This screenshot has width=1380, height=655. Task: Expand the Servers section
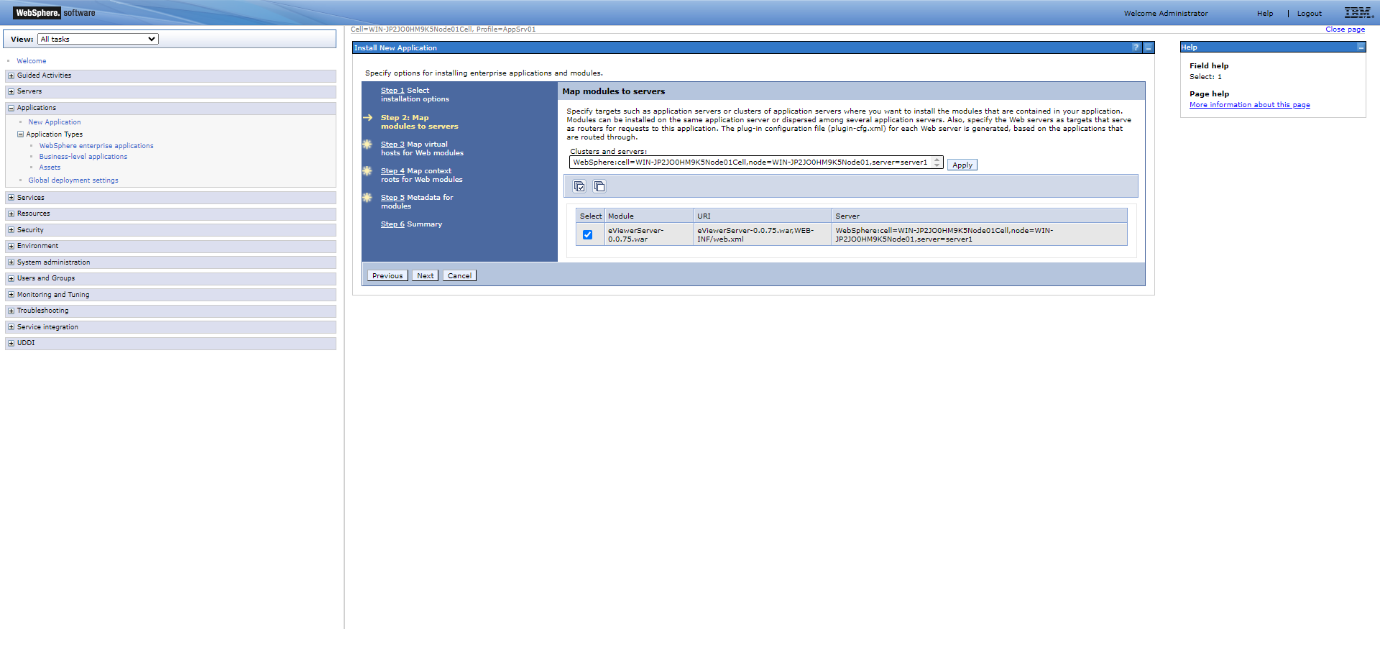point(9,91)
